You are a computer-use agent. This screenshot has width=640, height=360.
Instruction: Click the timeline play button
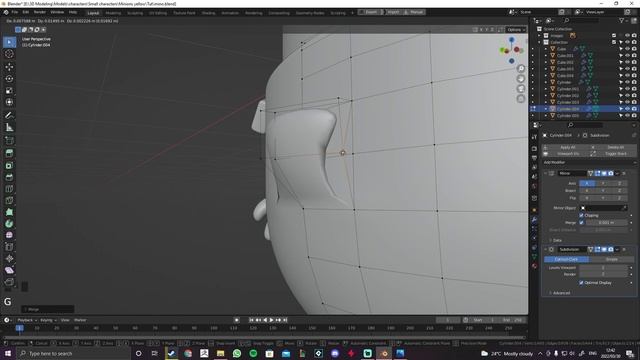271,320
